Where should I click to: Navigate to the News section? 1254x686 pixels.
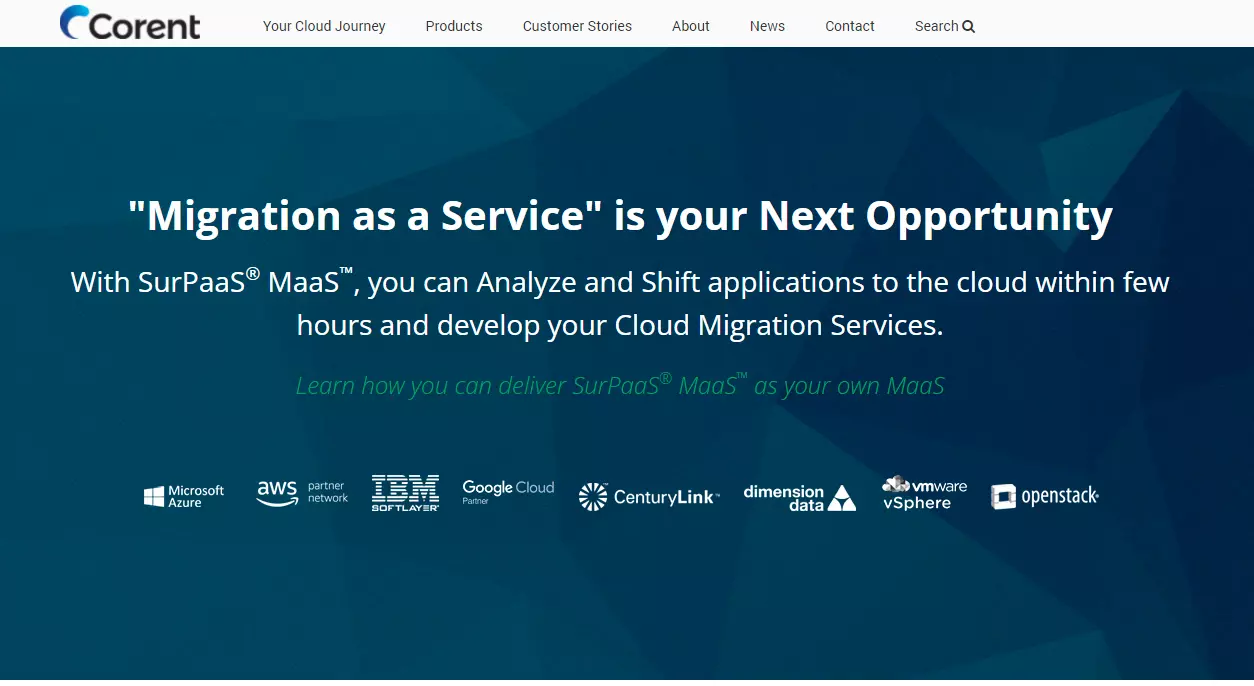pyautogui.click(x=767, y=26)
